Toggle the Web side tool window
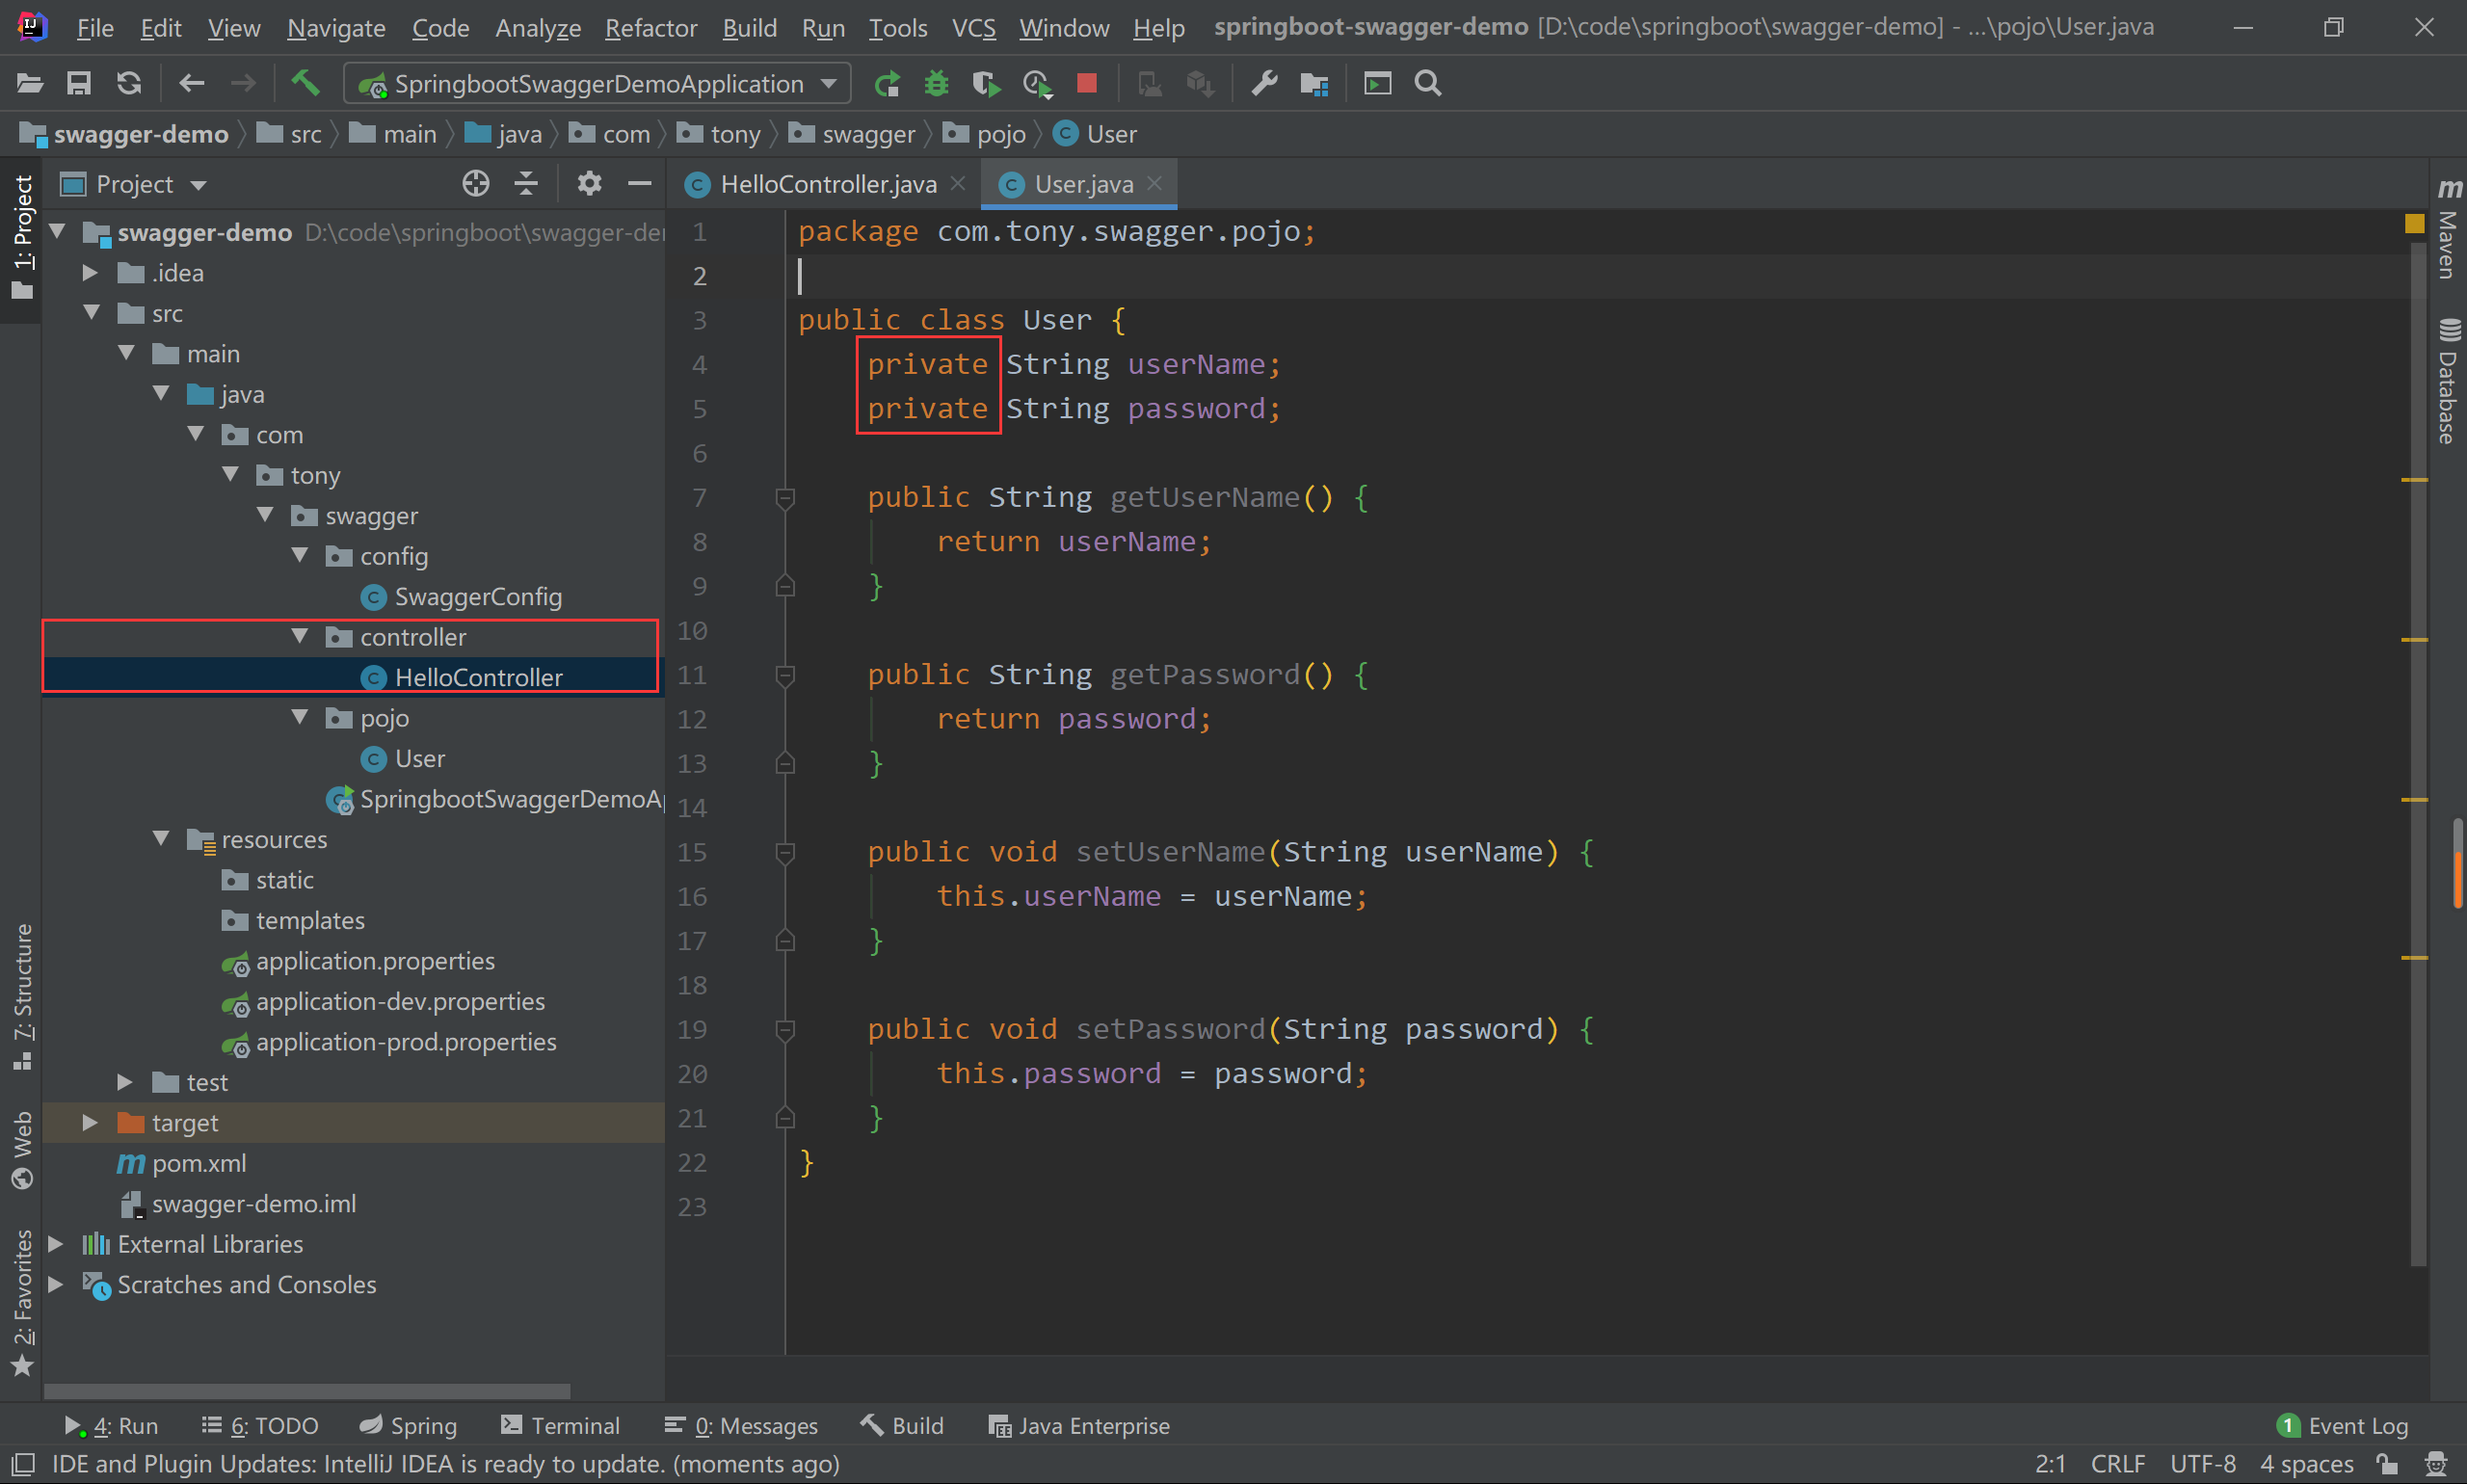This screenshot has width=2467, height=1484. 22,1150
